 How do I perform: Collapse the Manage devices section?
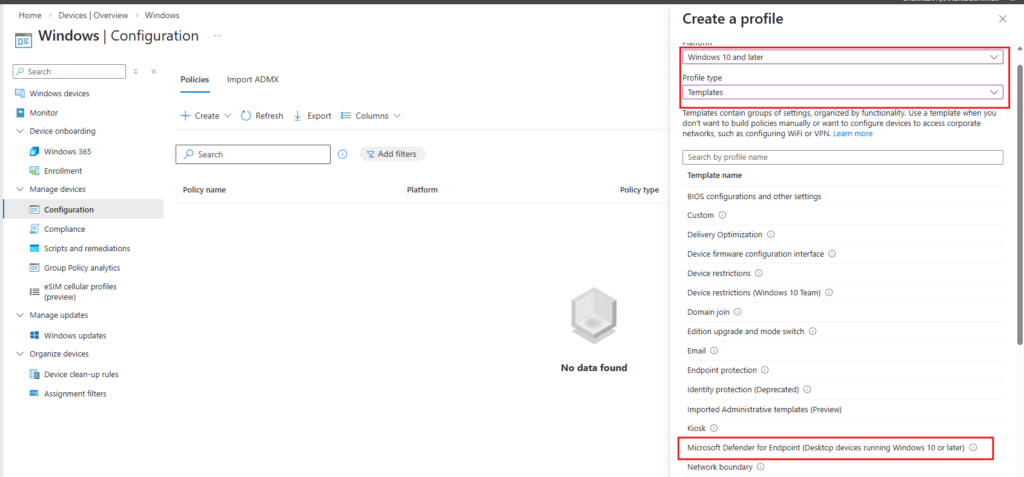20,190
